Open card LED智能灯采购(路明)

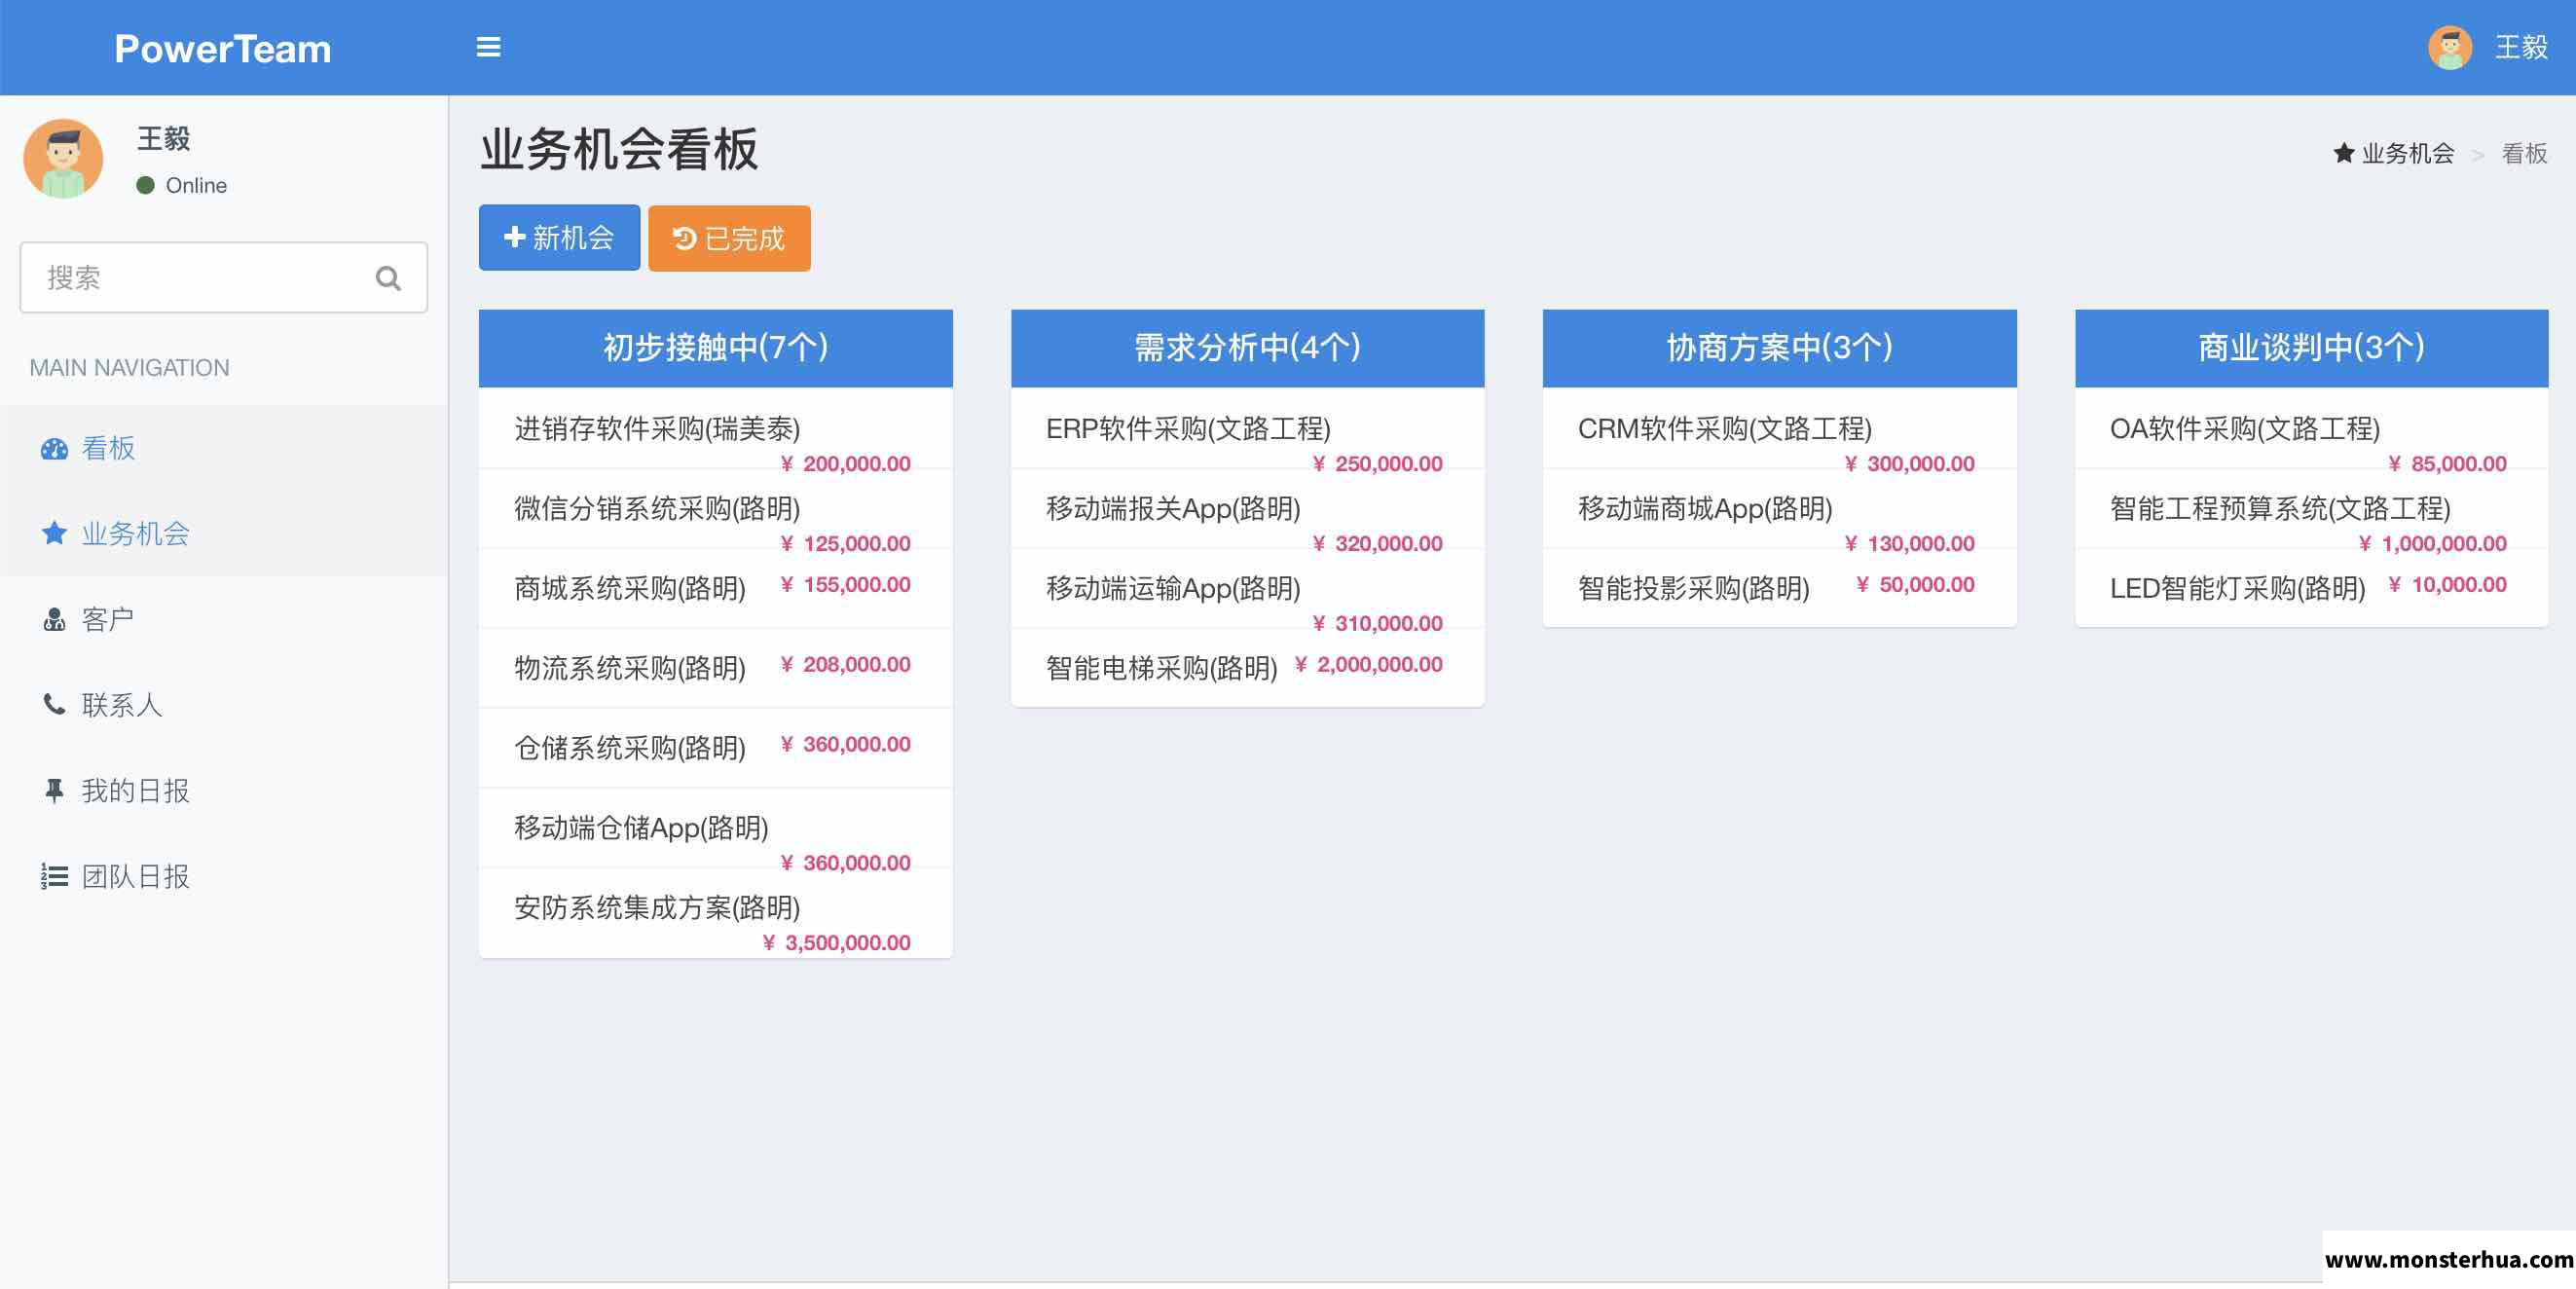2311,588
